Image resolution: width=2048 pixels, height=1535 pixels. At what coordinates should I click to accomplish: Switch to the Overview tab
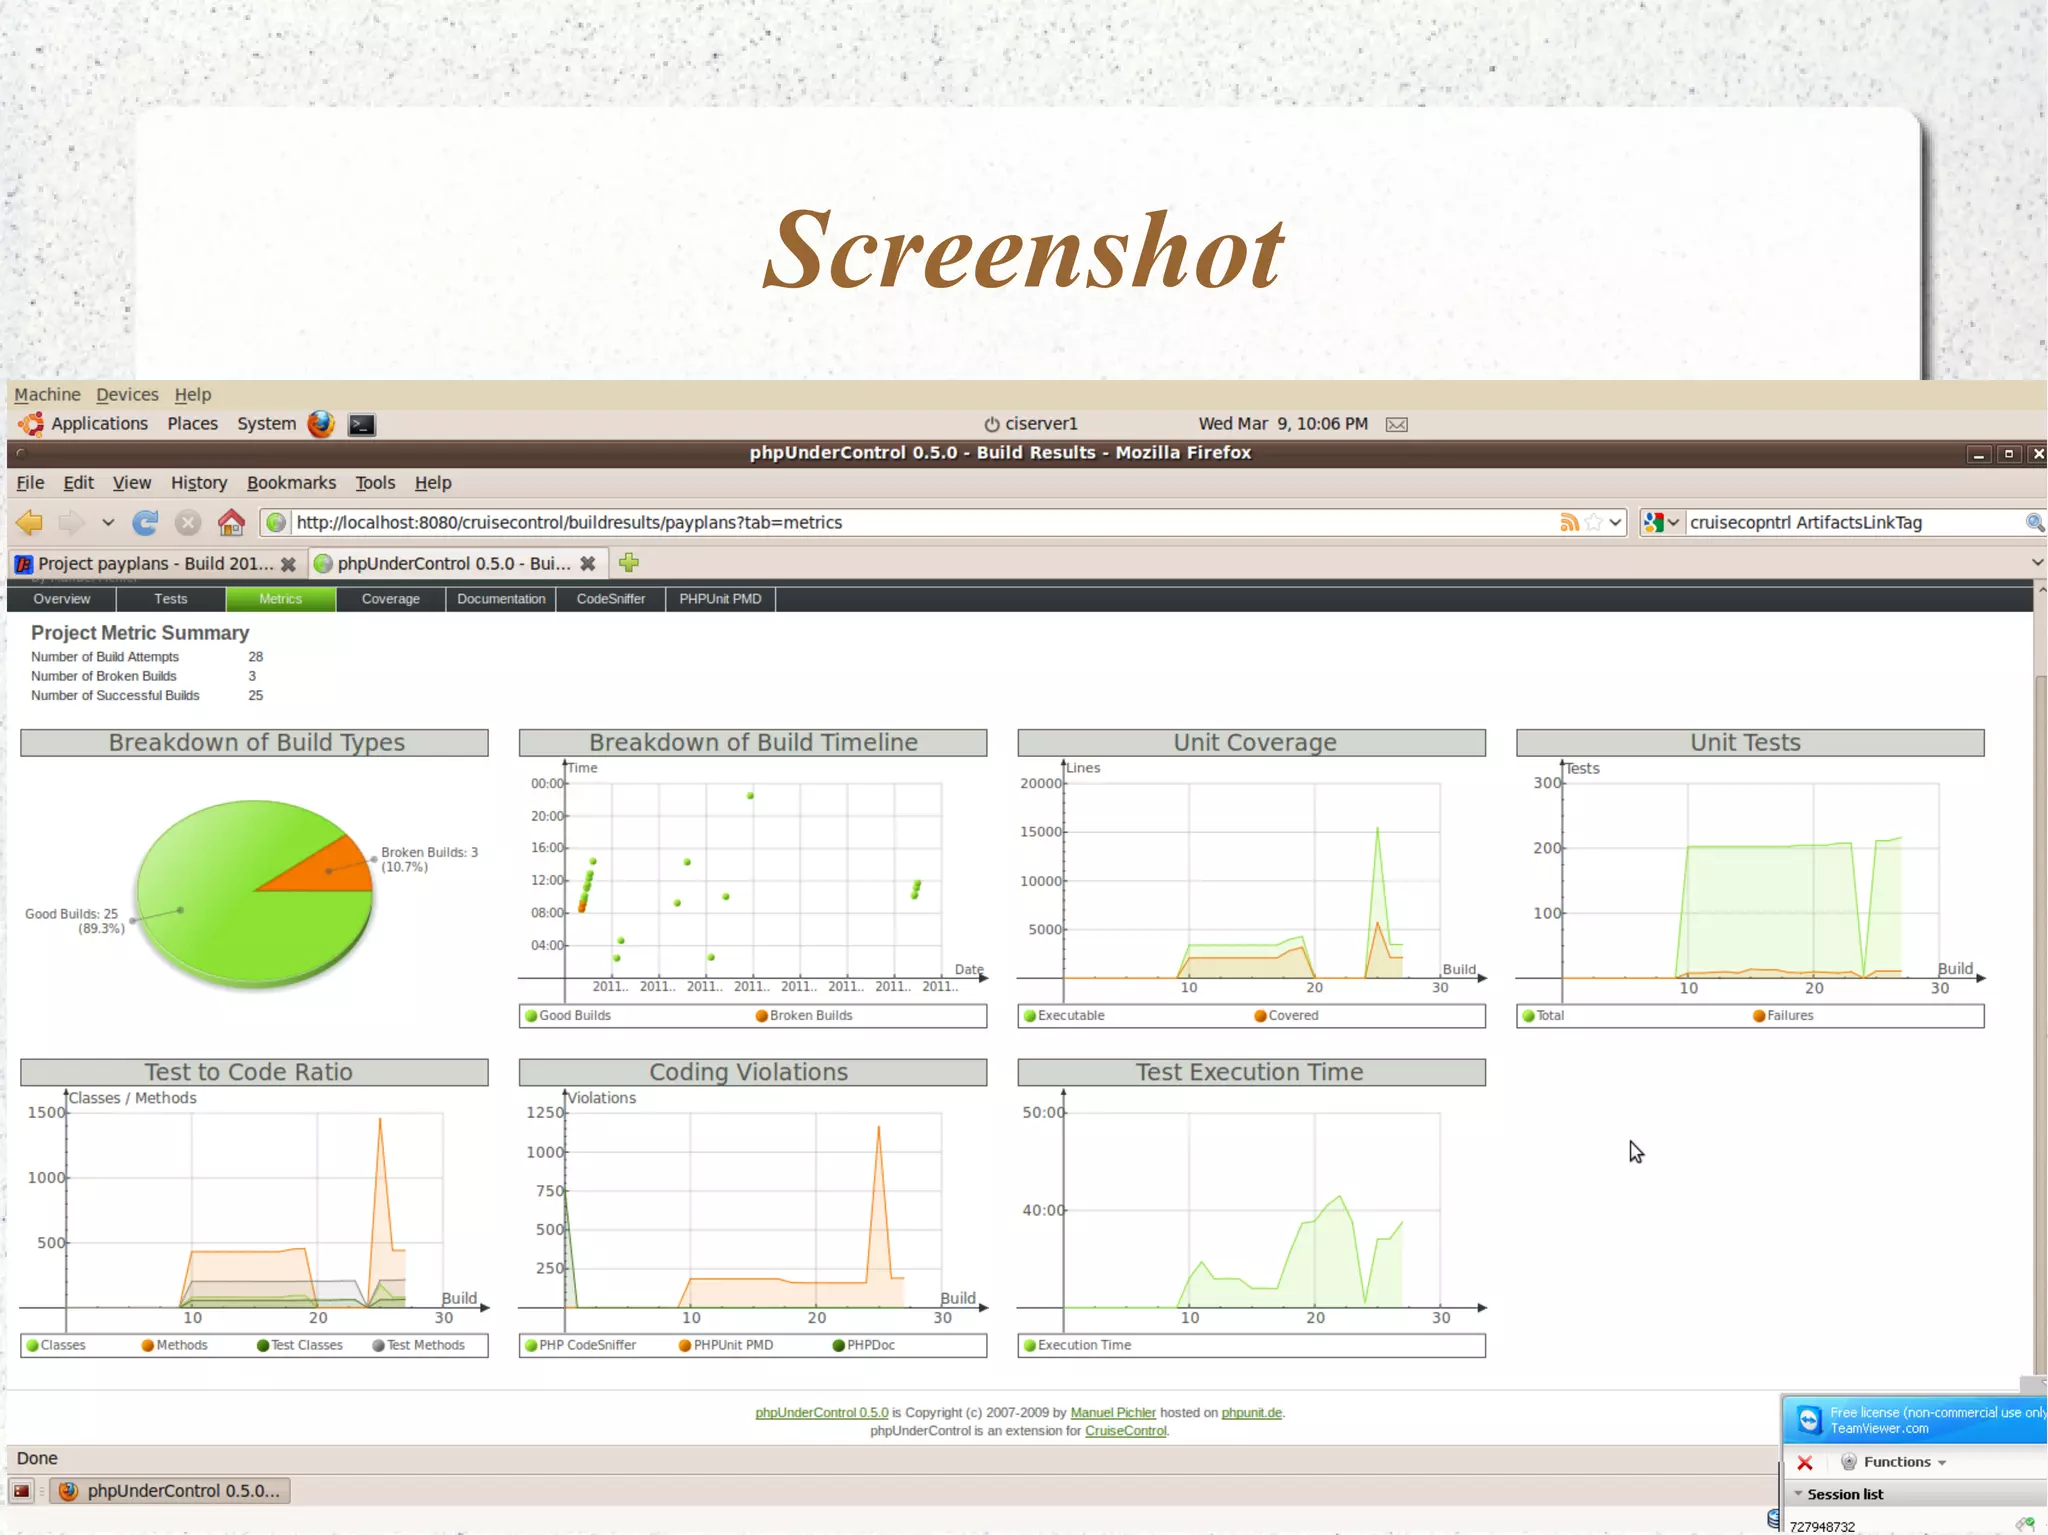(x=62, y=599)
